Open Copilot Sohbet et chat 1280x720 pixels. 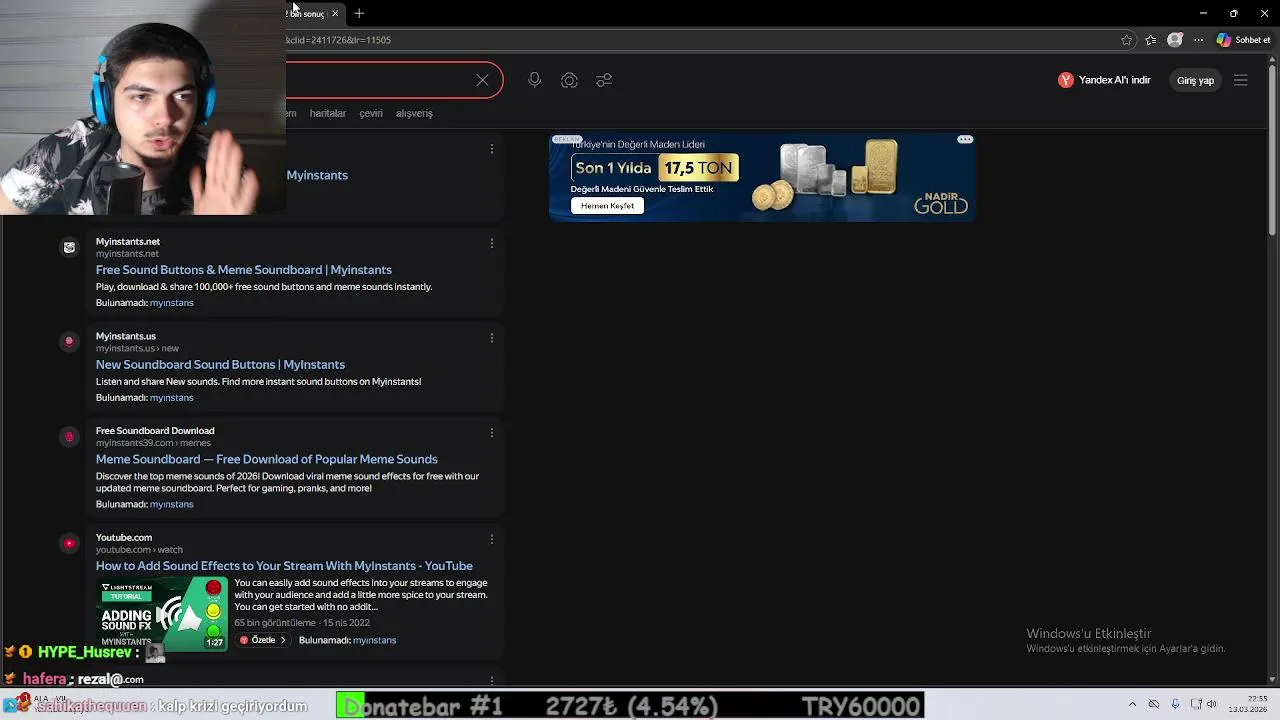click(1243, 40)
